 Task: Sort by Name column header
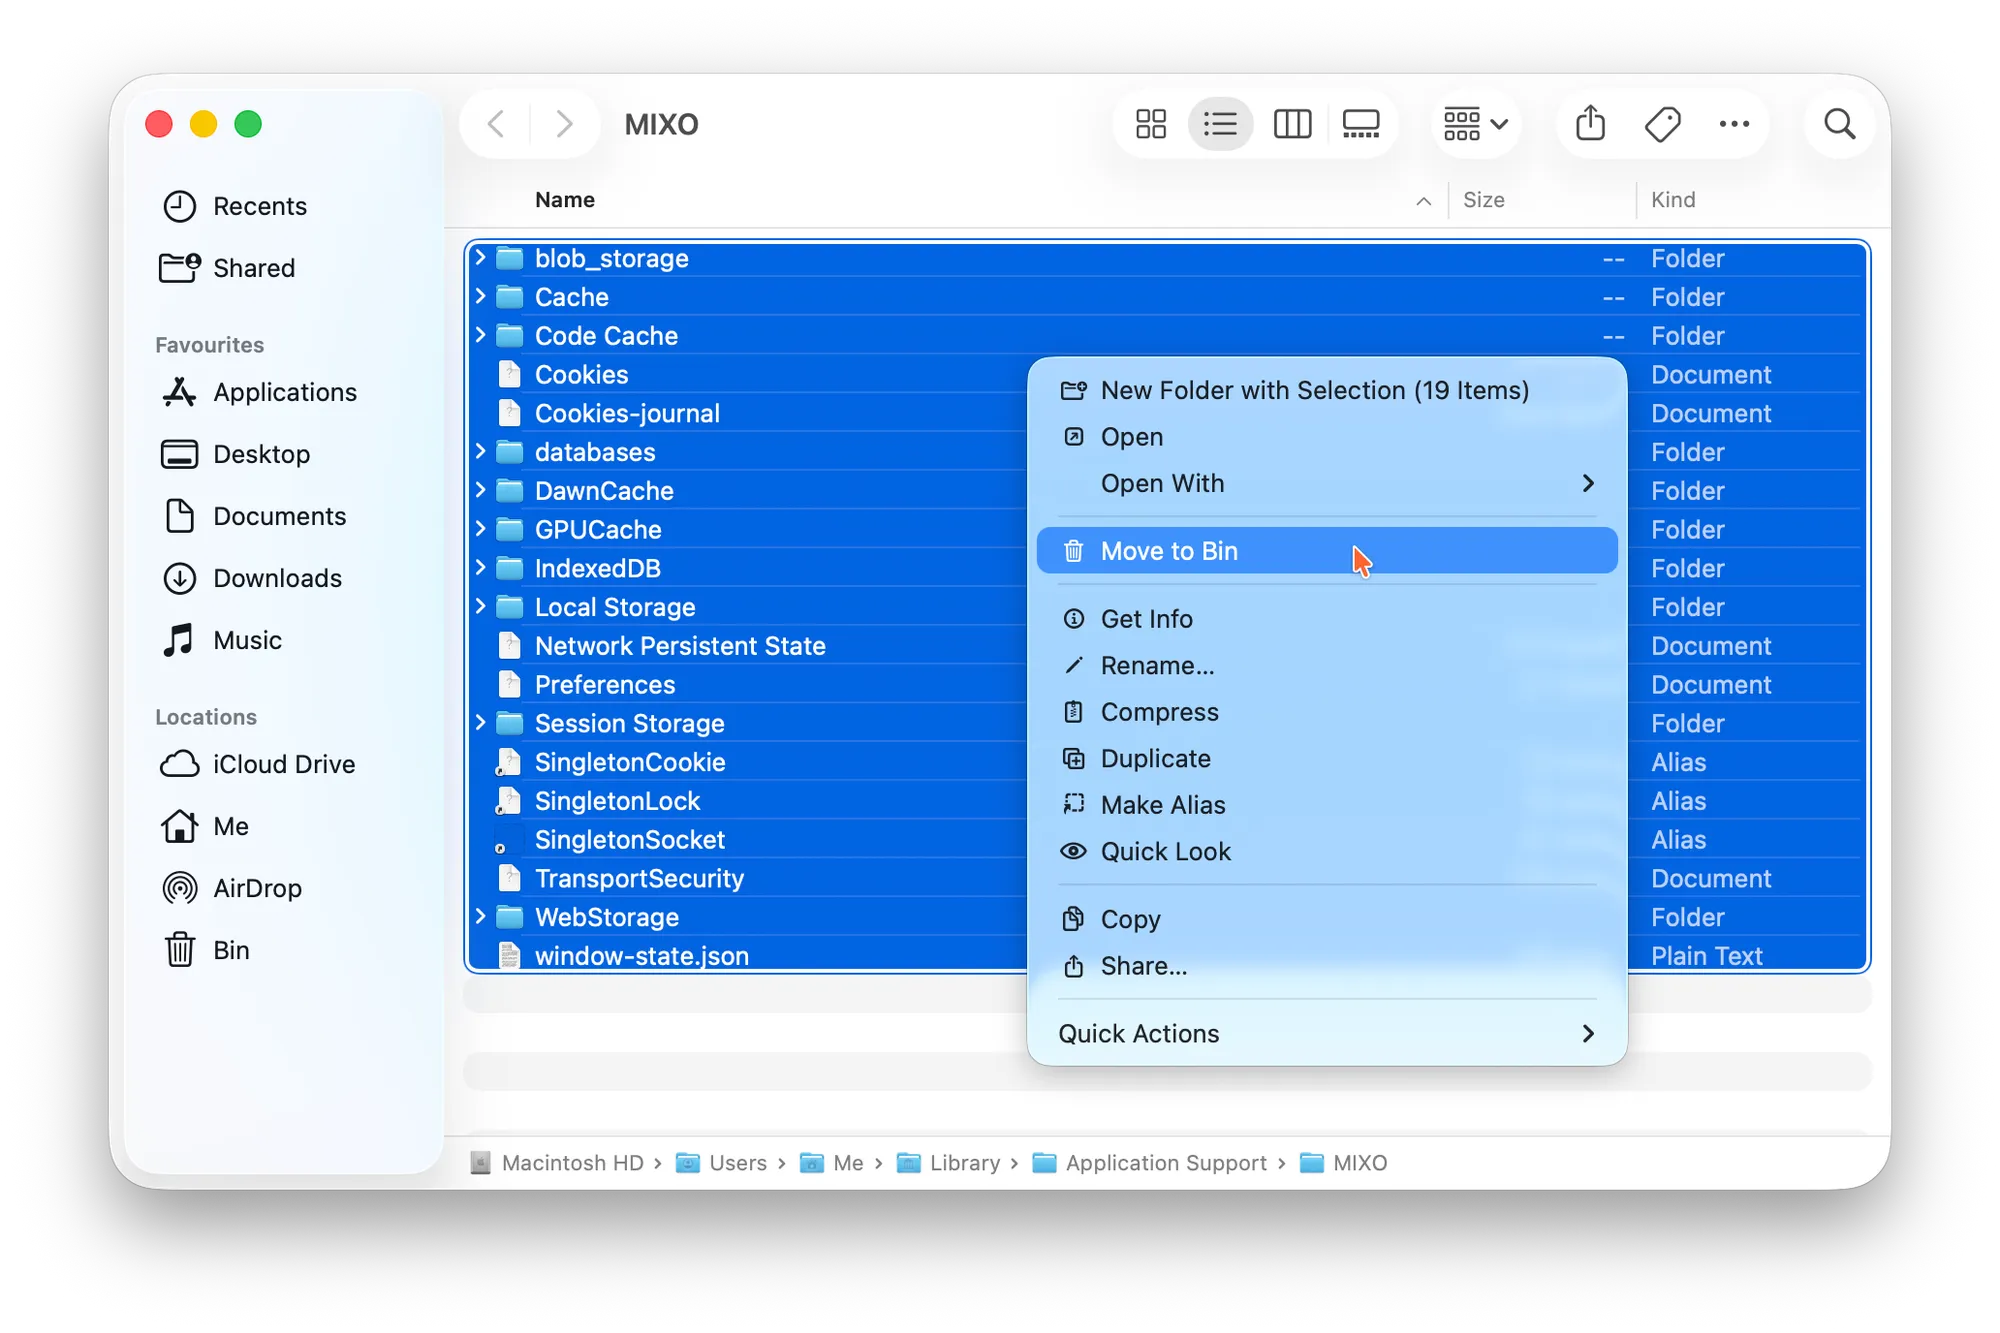(565, 200)
